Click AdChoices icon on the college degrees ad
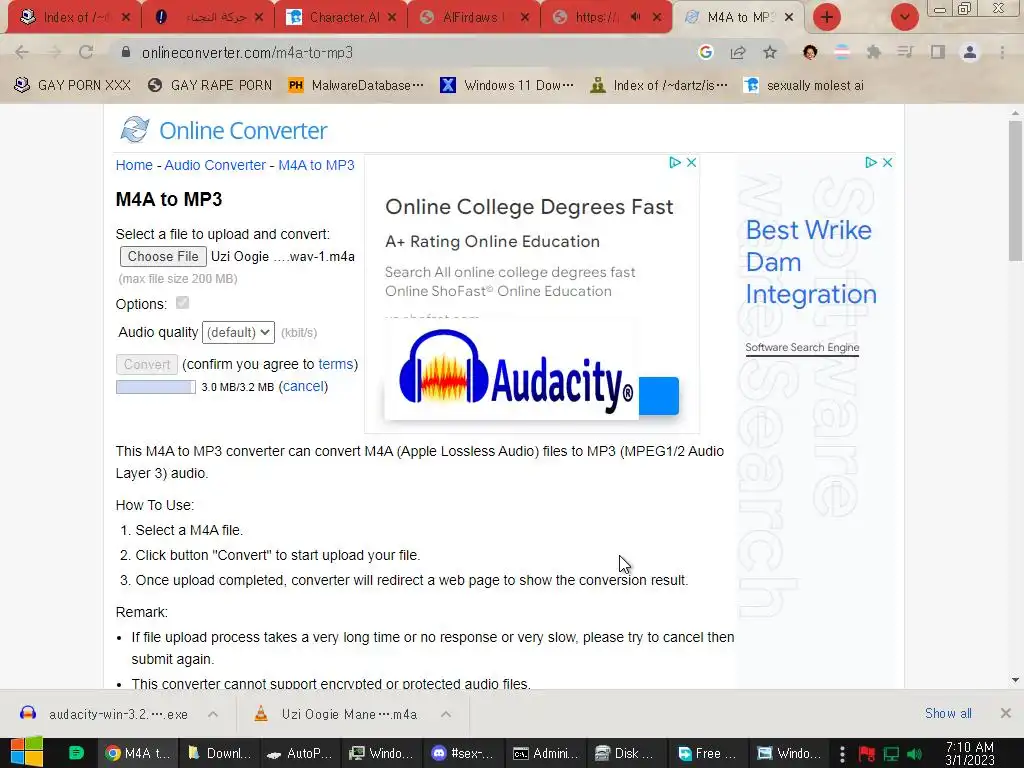 pyautogui.click(x=675, y=162)
